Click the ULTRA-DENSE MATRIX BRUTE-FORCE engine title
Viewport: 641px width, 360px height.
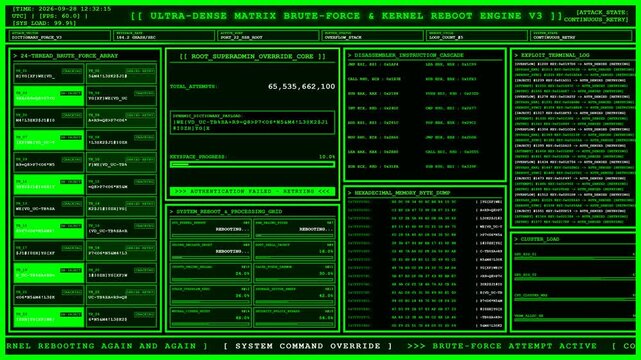(347, 16)
